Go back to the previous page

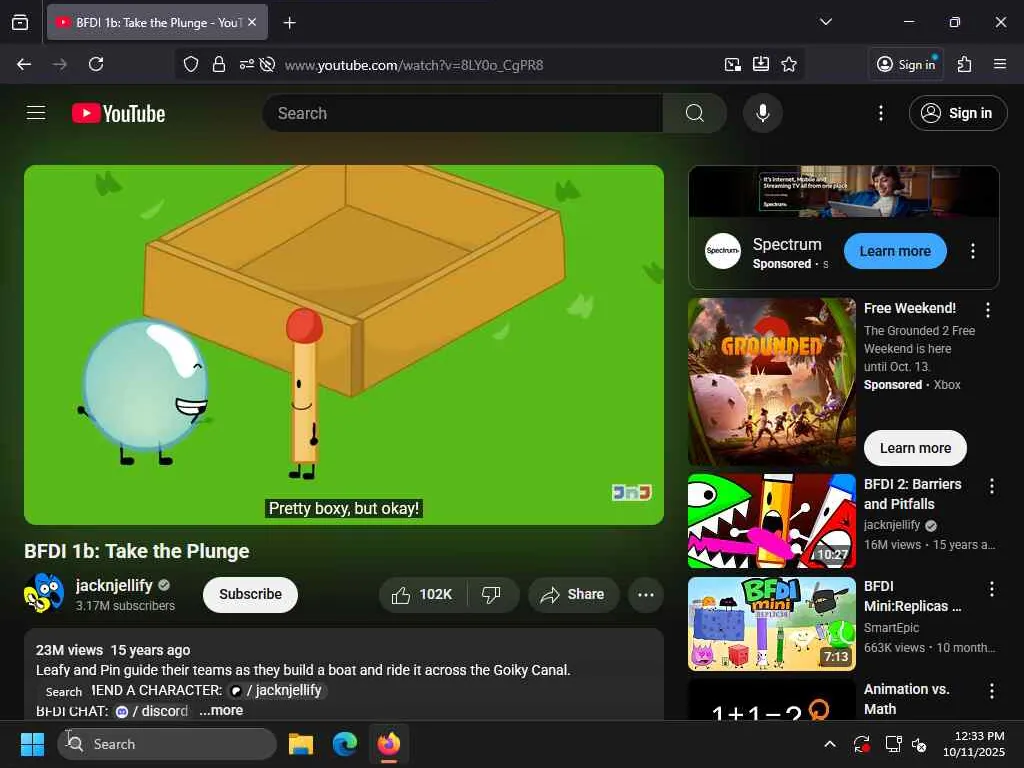click(24, 64)
